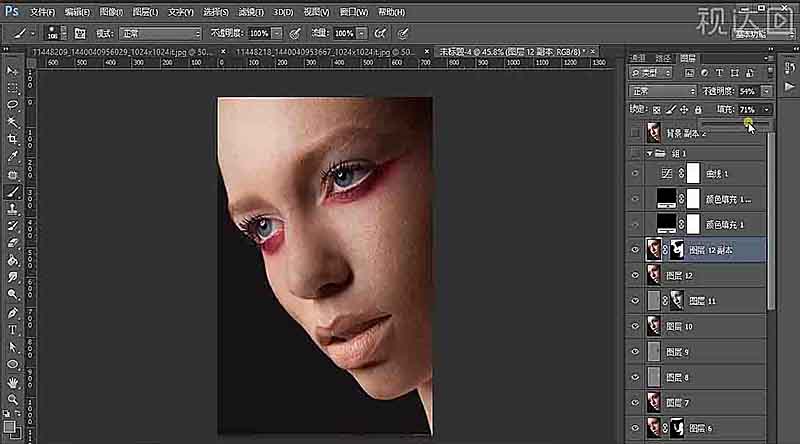Hide the 曲线 1 layer

coord(635,174)
